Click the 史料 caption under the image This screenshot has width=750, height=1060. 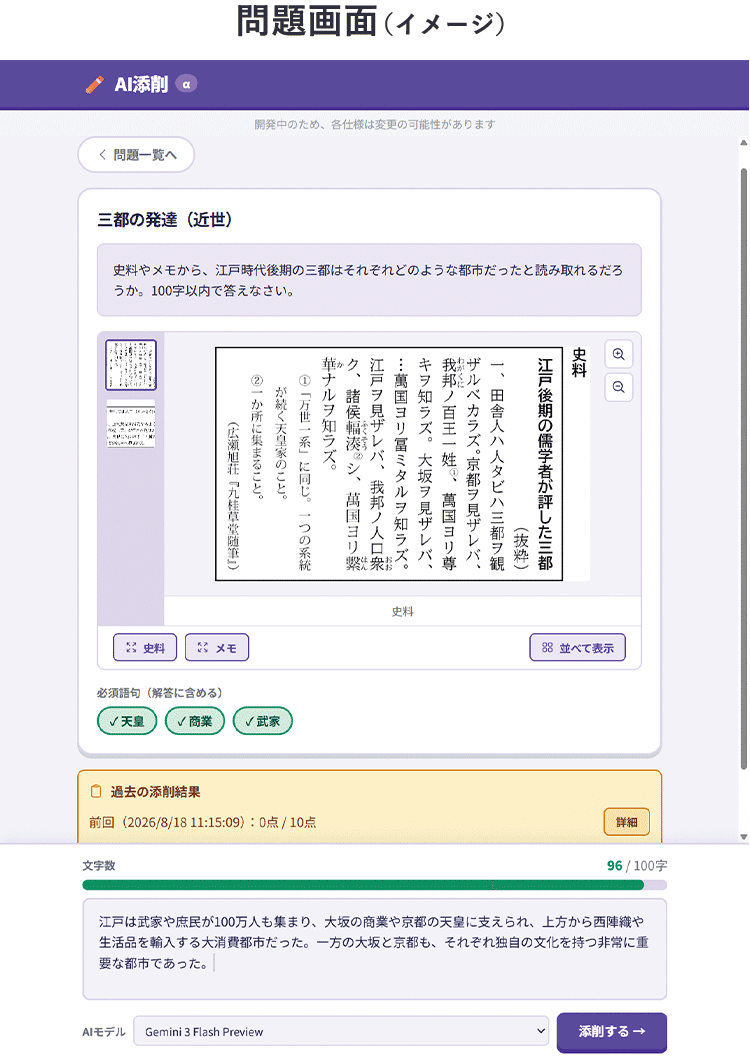pos(402,611)
